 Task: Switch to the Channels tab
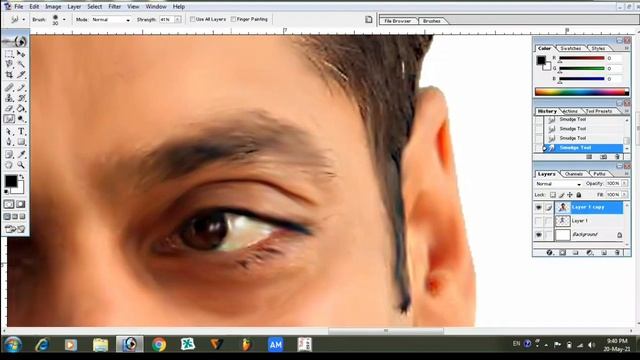click(x=573, y=174)
